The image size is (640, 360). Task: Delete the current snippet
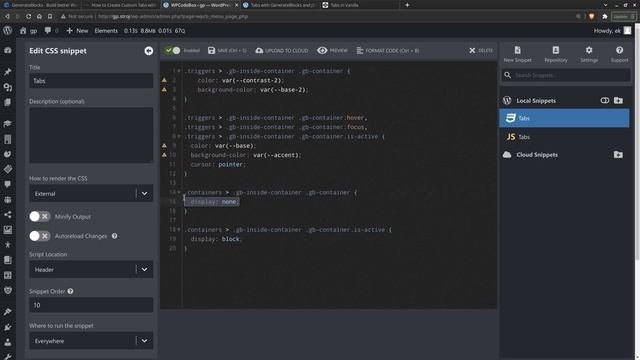481,50
